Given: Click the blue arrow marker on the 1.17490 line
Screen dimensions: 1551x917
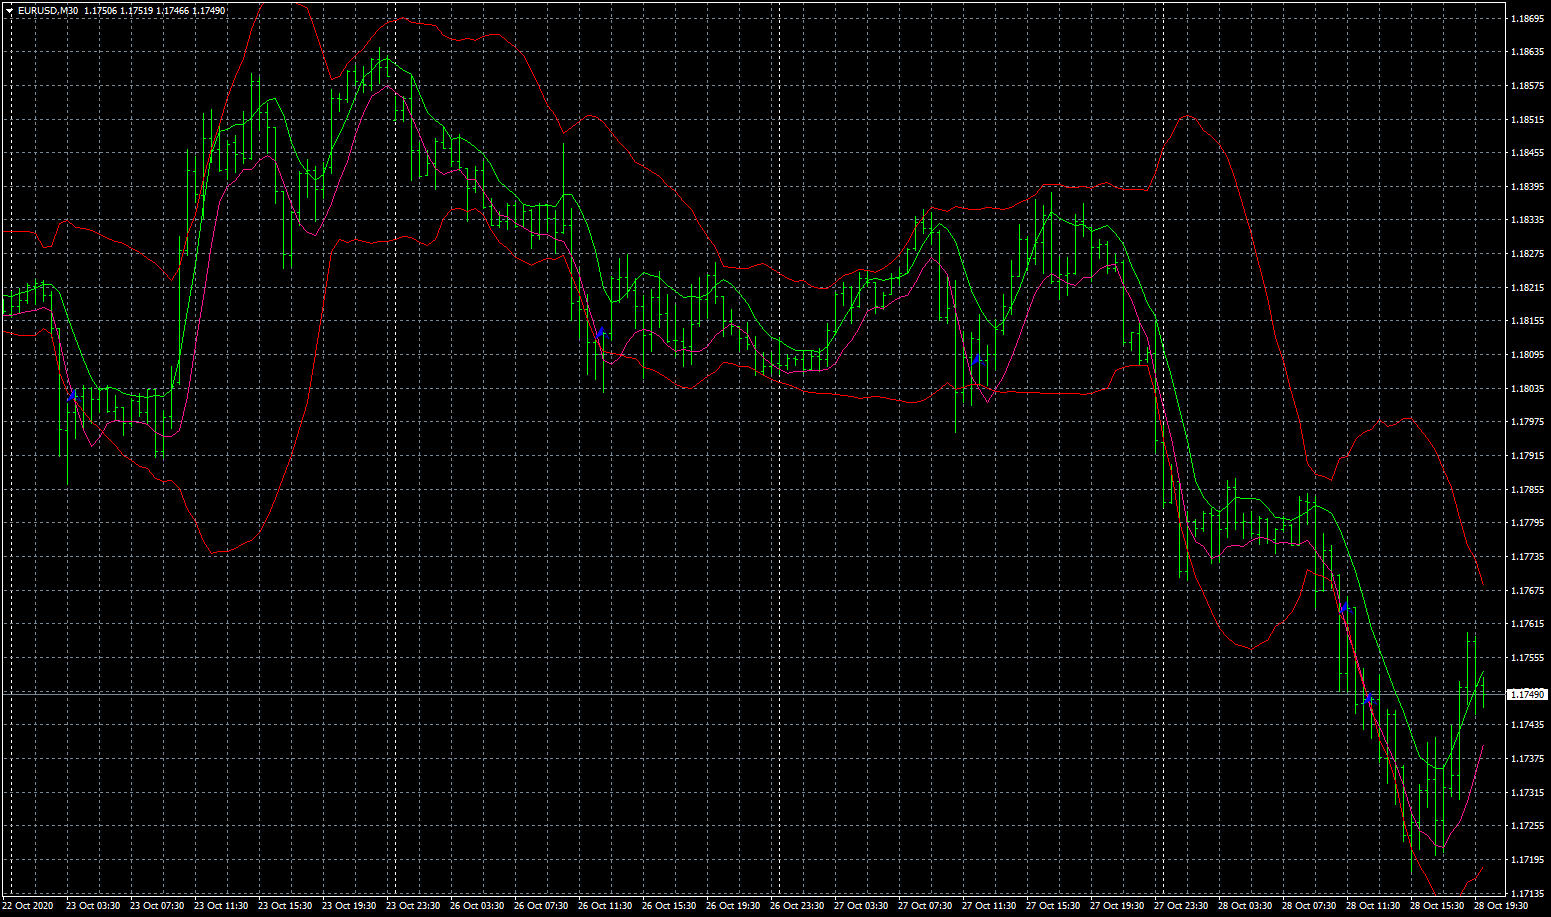Looking at the screenshot, I should pyautogui.click(x=1369, y=699).
